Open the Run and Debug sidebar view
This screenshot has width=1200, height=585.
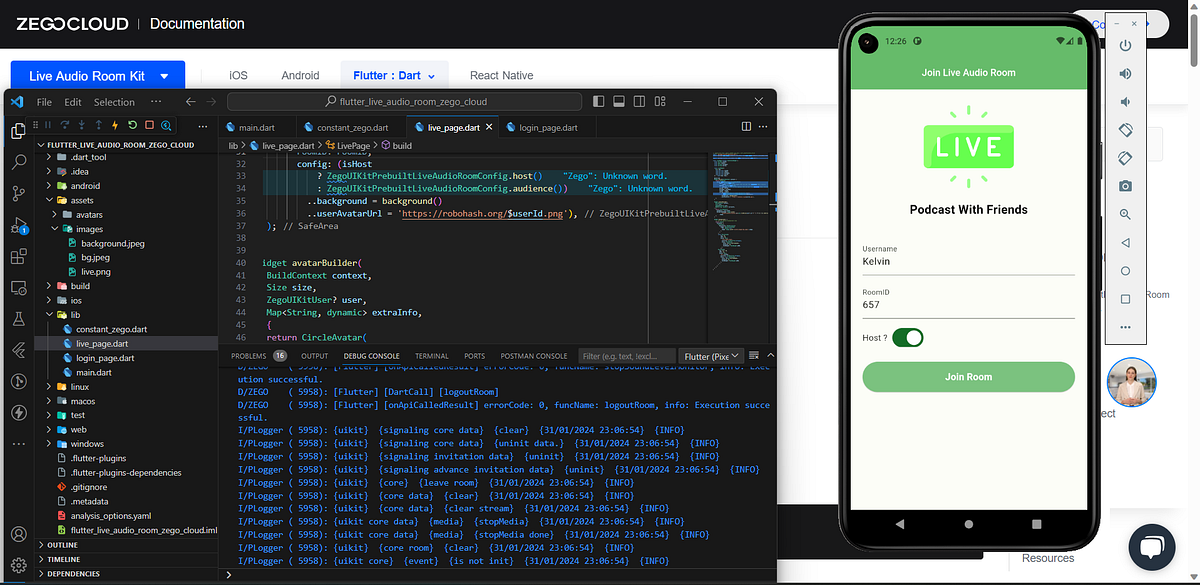point(18,224)
